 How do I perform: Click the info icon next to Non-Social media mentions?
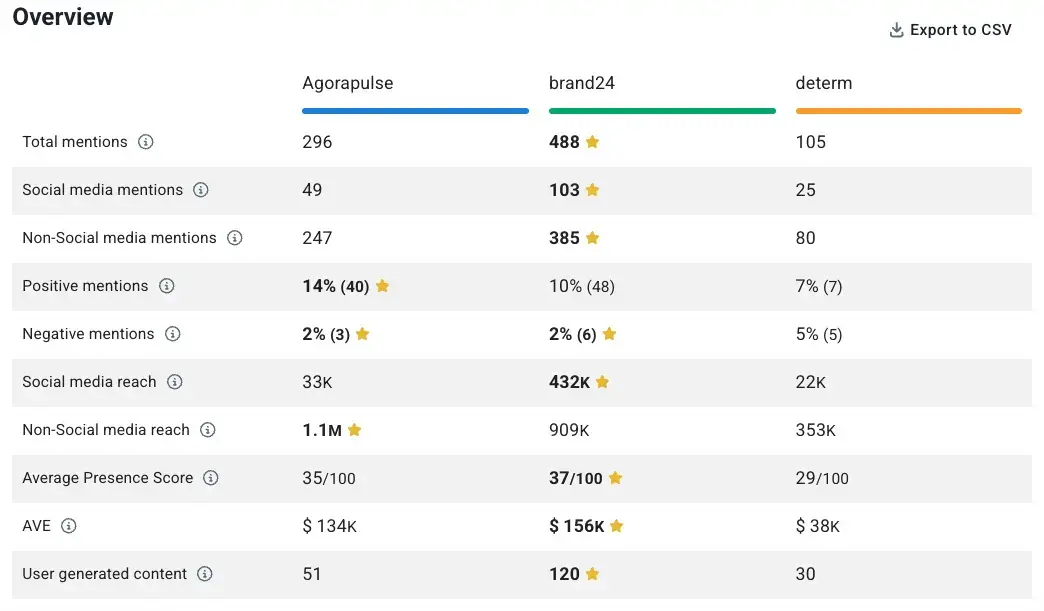[235, 238]
